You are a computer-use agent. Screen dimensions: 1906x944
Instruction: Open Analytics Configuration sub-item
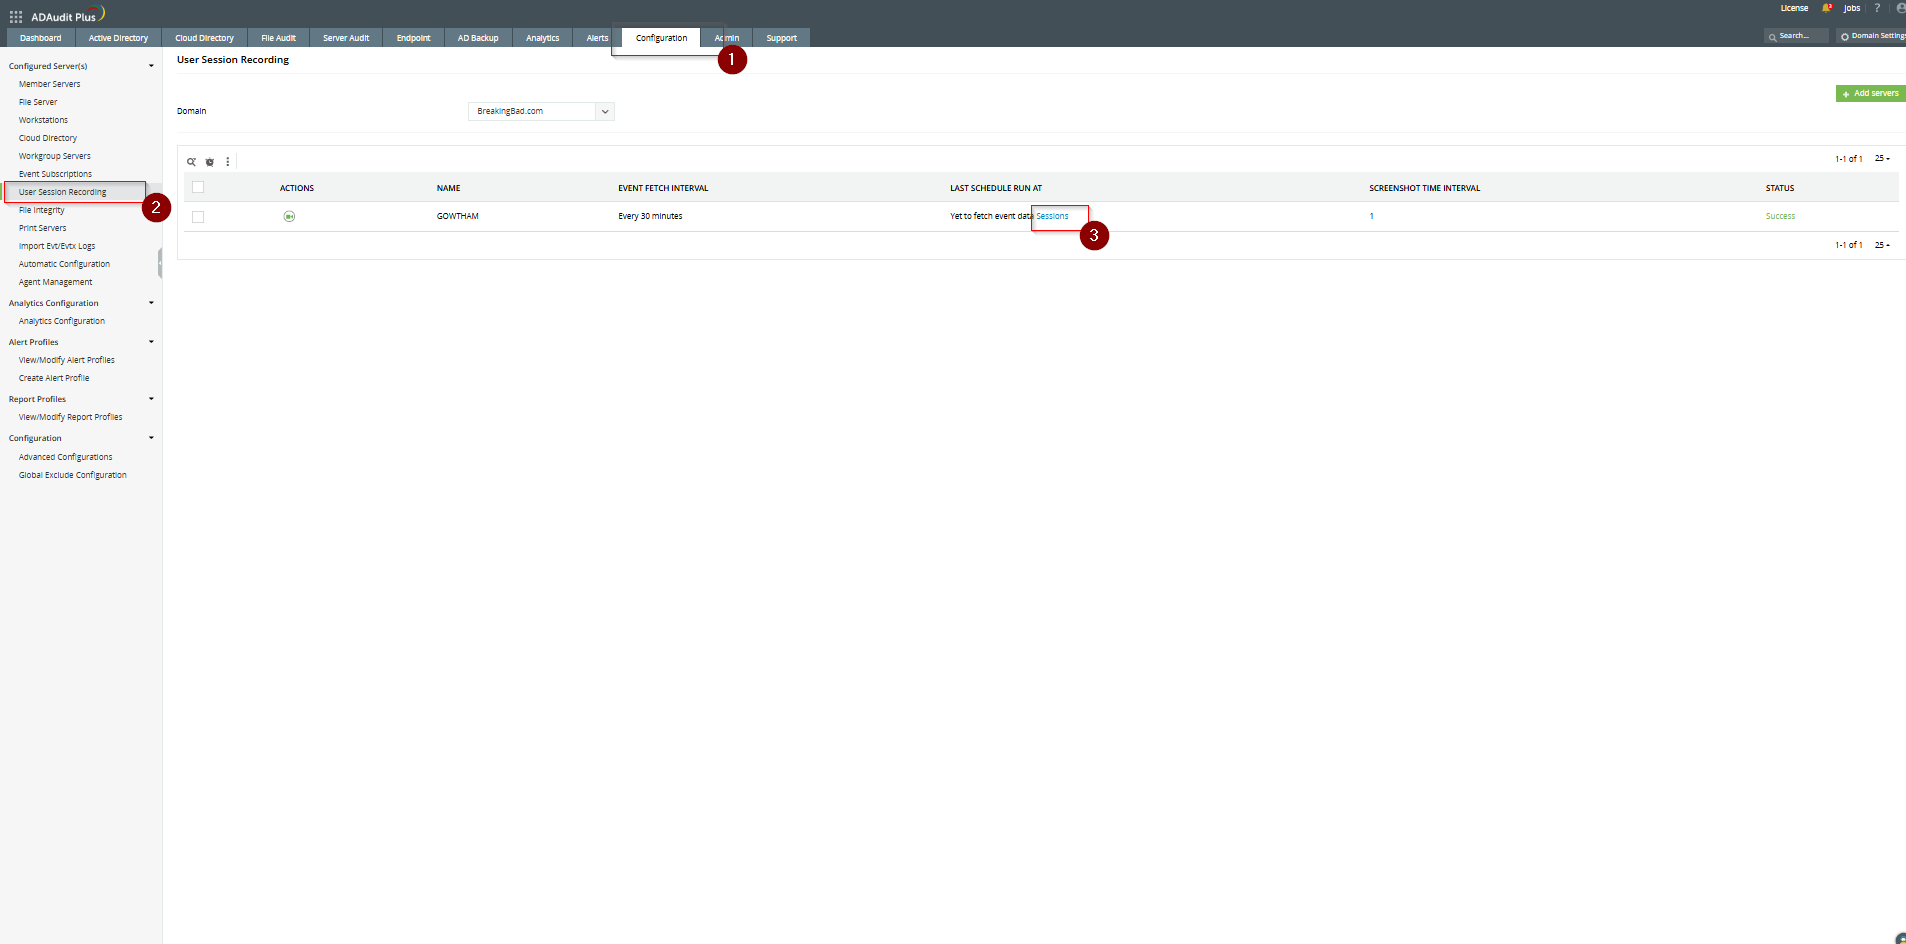click(x=62, y=321)
